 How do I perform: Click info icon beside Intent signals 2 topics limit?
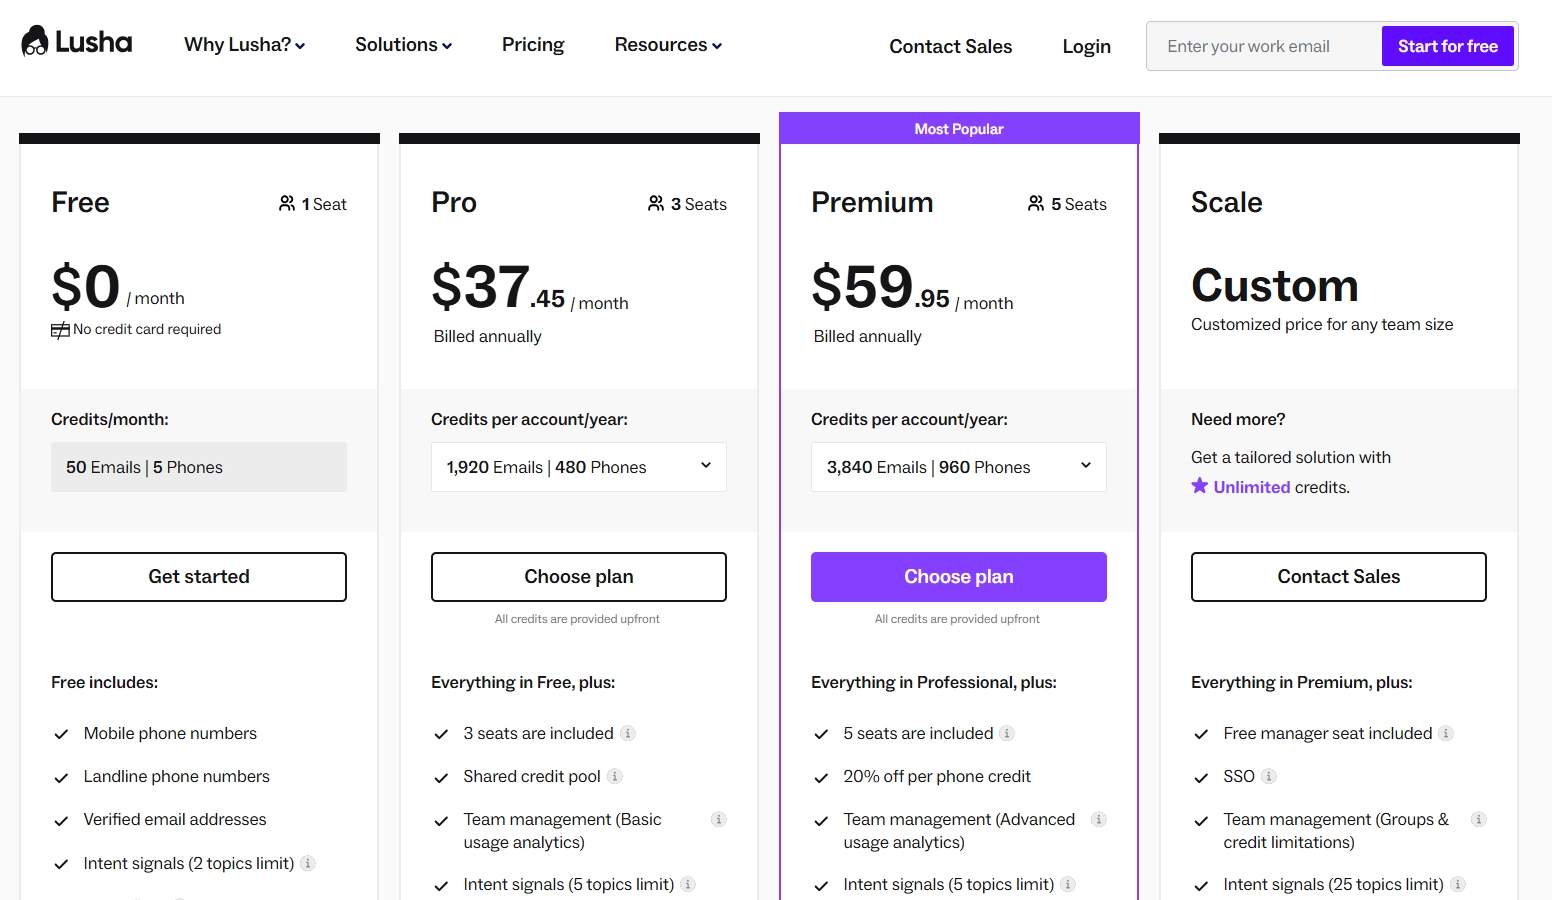click(308, 863)
